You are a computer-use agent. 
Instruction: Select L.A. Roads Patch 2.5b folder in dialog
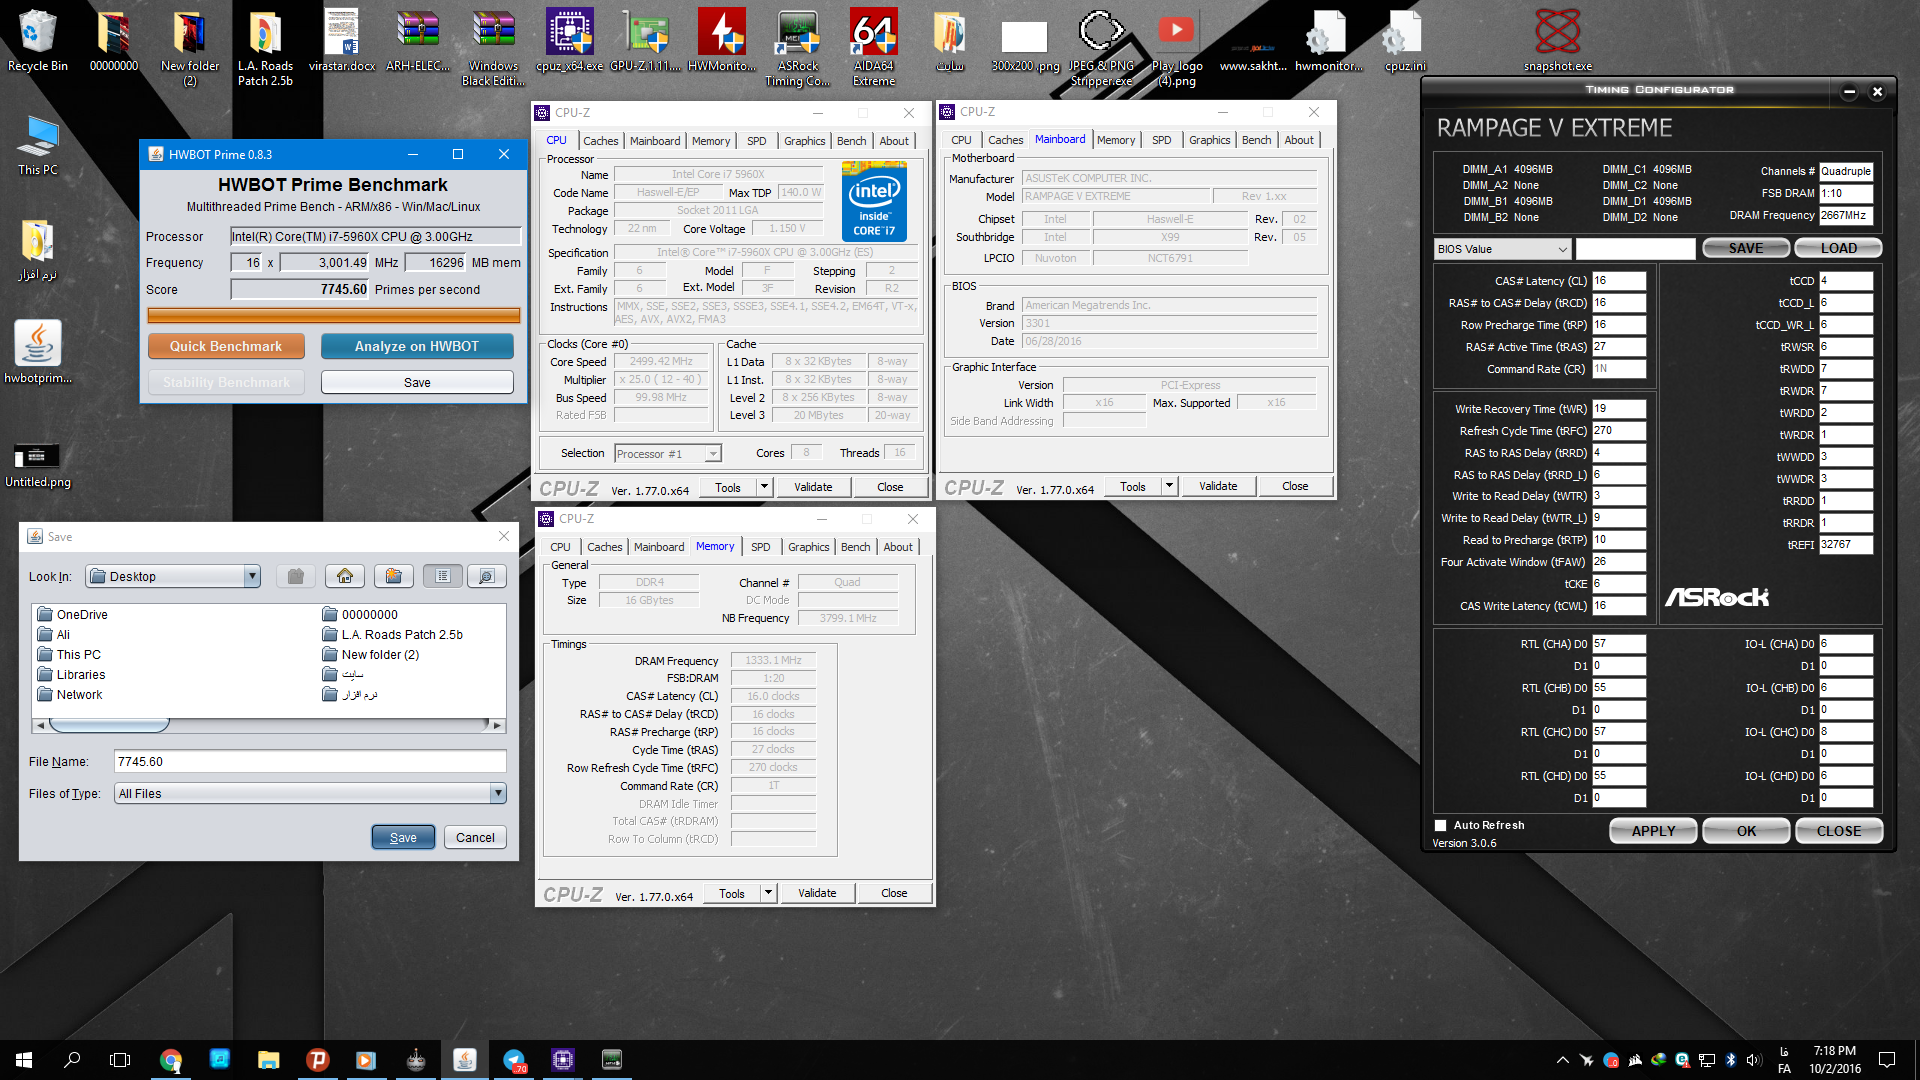tap(393, 635)
